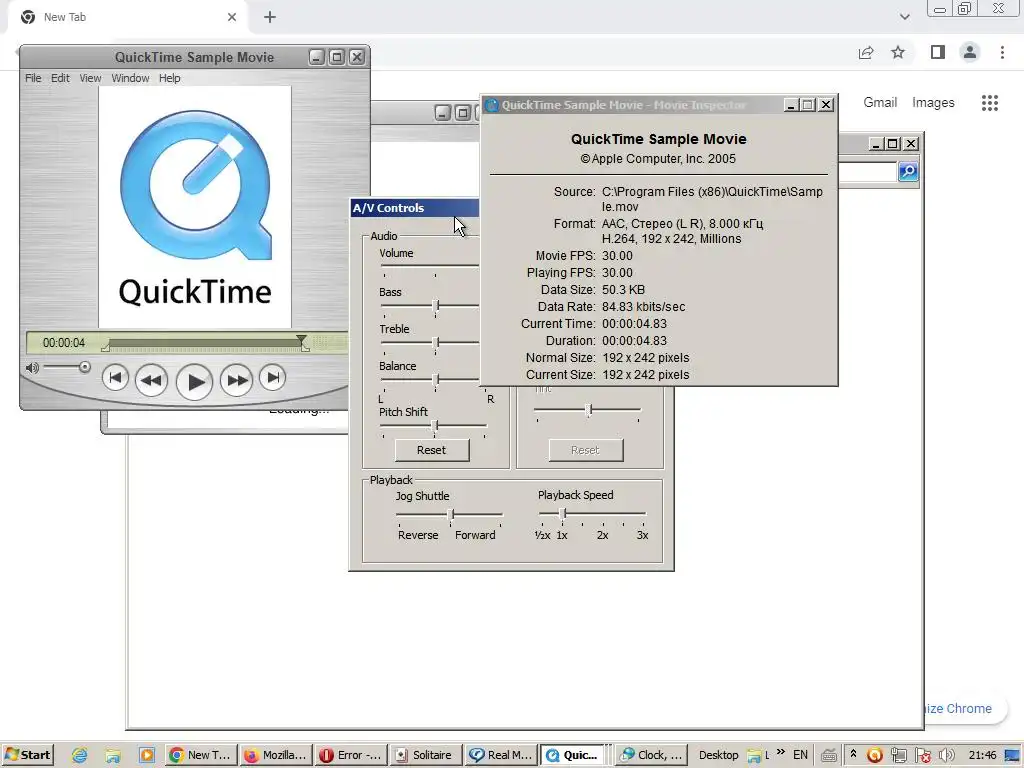The width and height of the screenshot is (1024, 768).
Task: Click the playhead marker on QuickTime timeline
Action: click(x=301, y=340)
